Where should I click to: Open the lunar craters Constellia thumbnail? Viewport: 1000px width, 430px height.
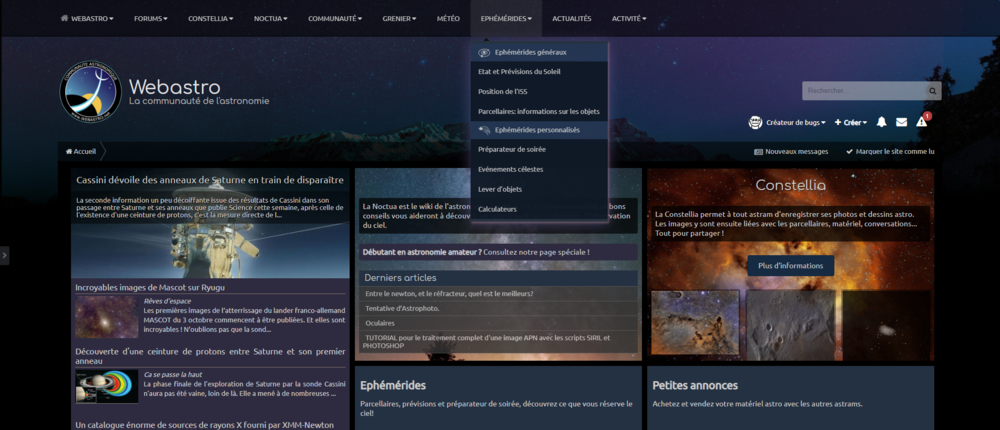pos(791,323)
